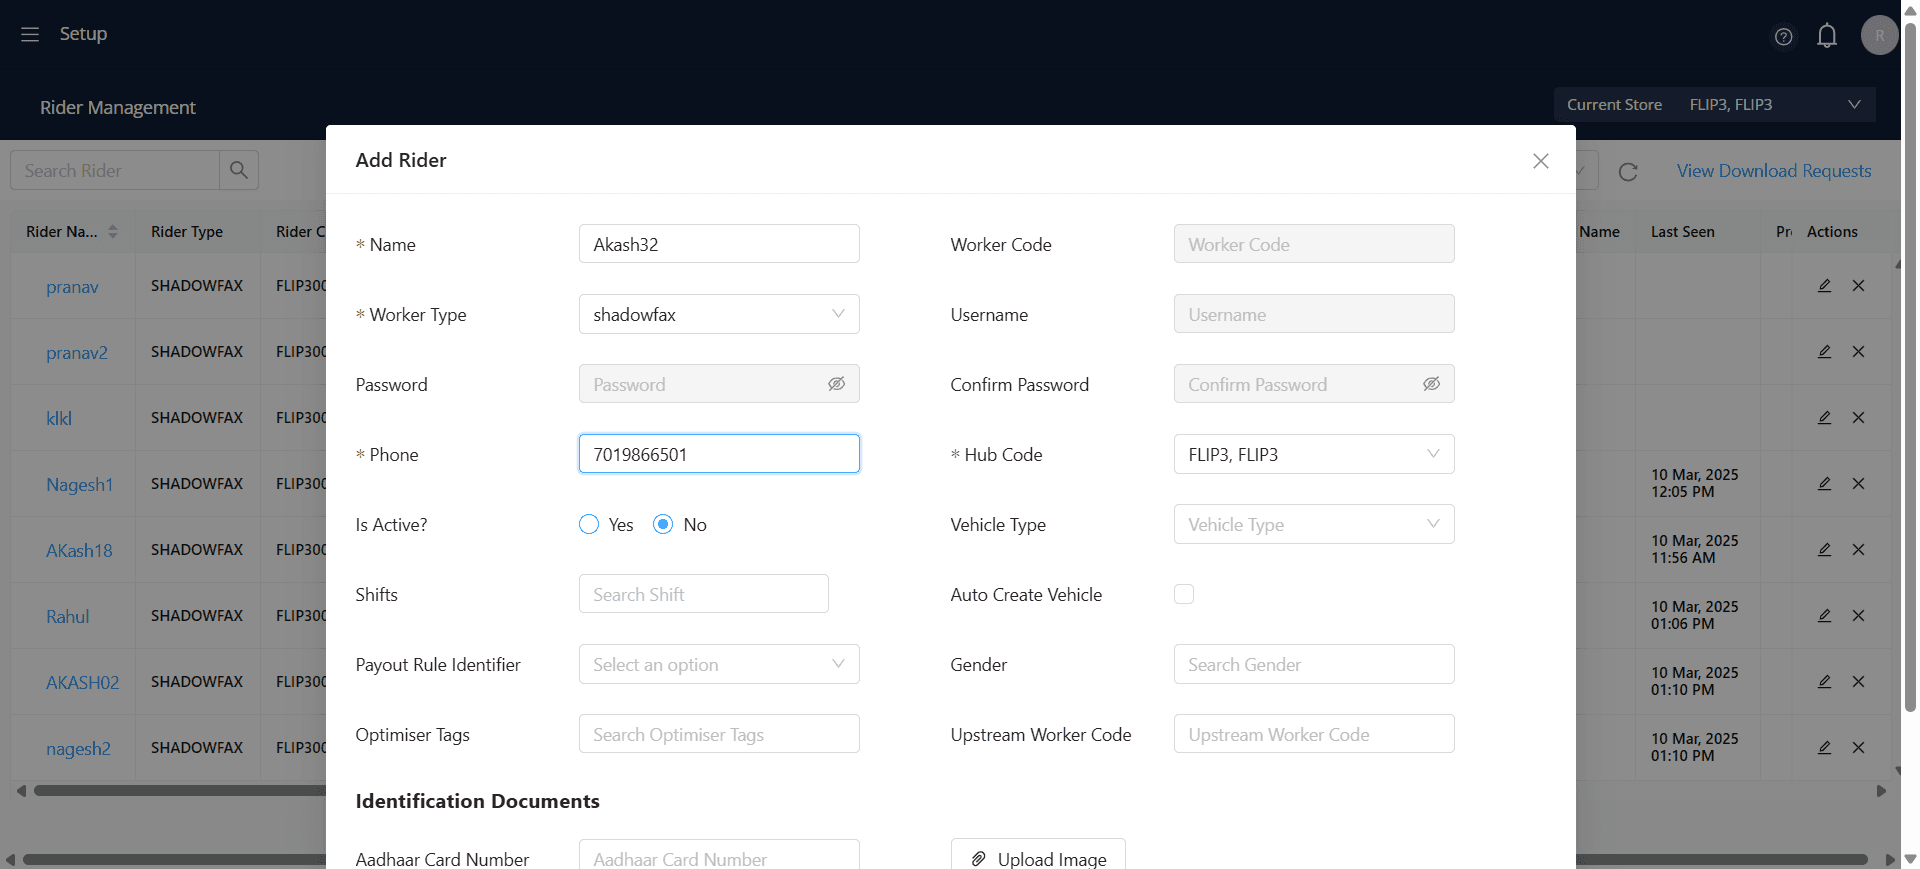Click the Upload Image button
Image resolution: width=1920 pixels, height=869 pixels.
1038,857
